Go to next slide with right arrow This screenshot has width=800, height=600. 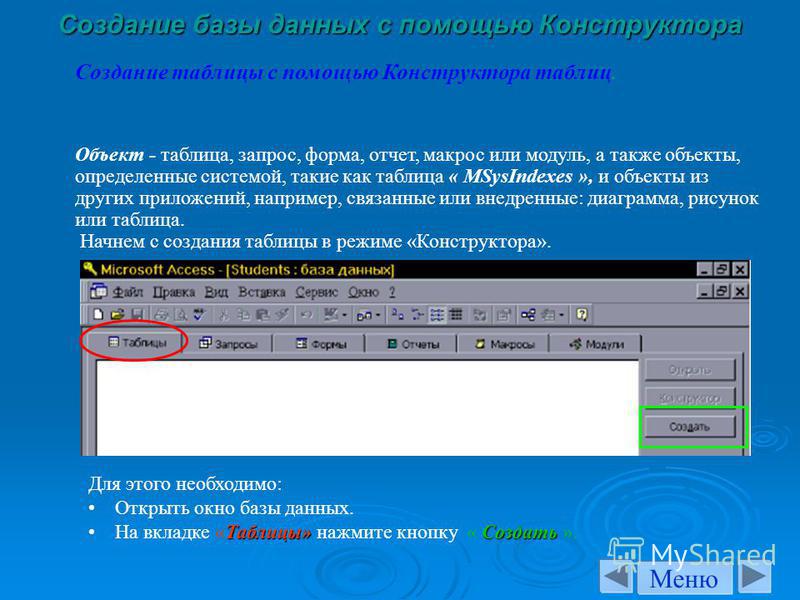click(754, 578)
